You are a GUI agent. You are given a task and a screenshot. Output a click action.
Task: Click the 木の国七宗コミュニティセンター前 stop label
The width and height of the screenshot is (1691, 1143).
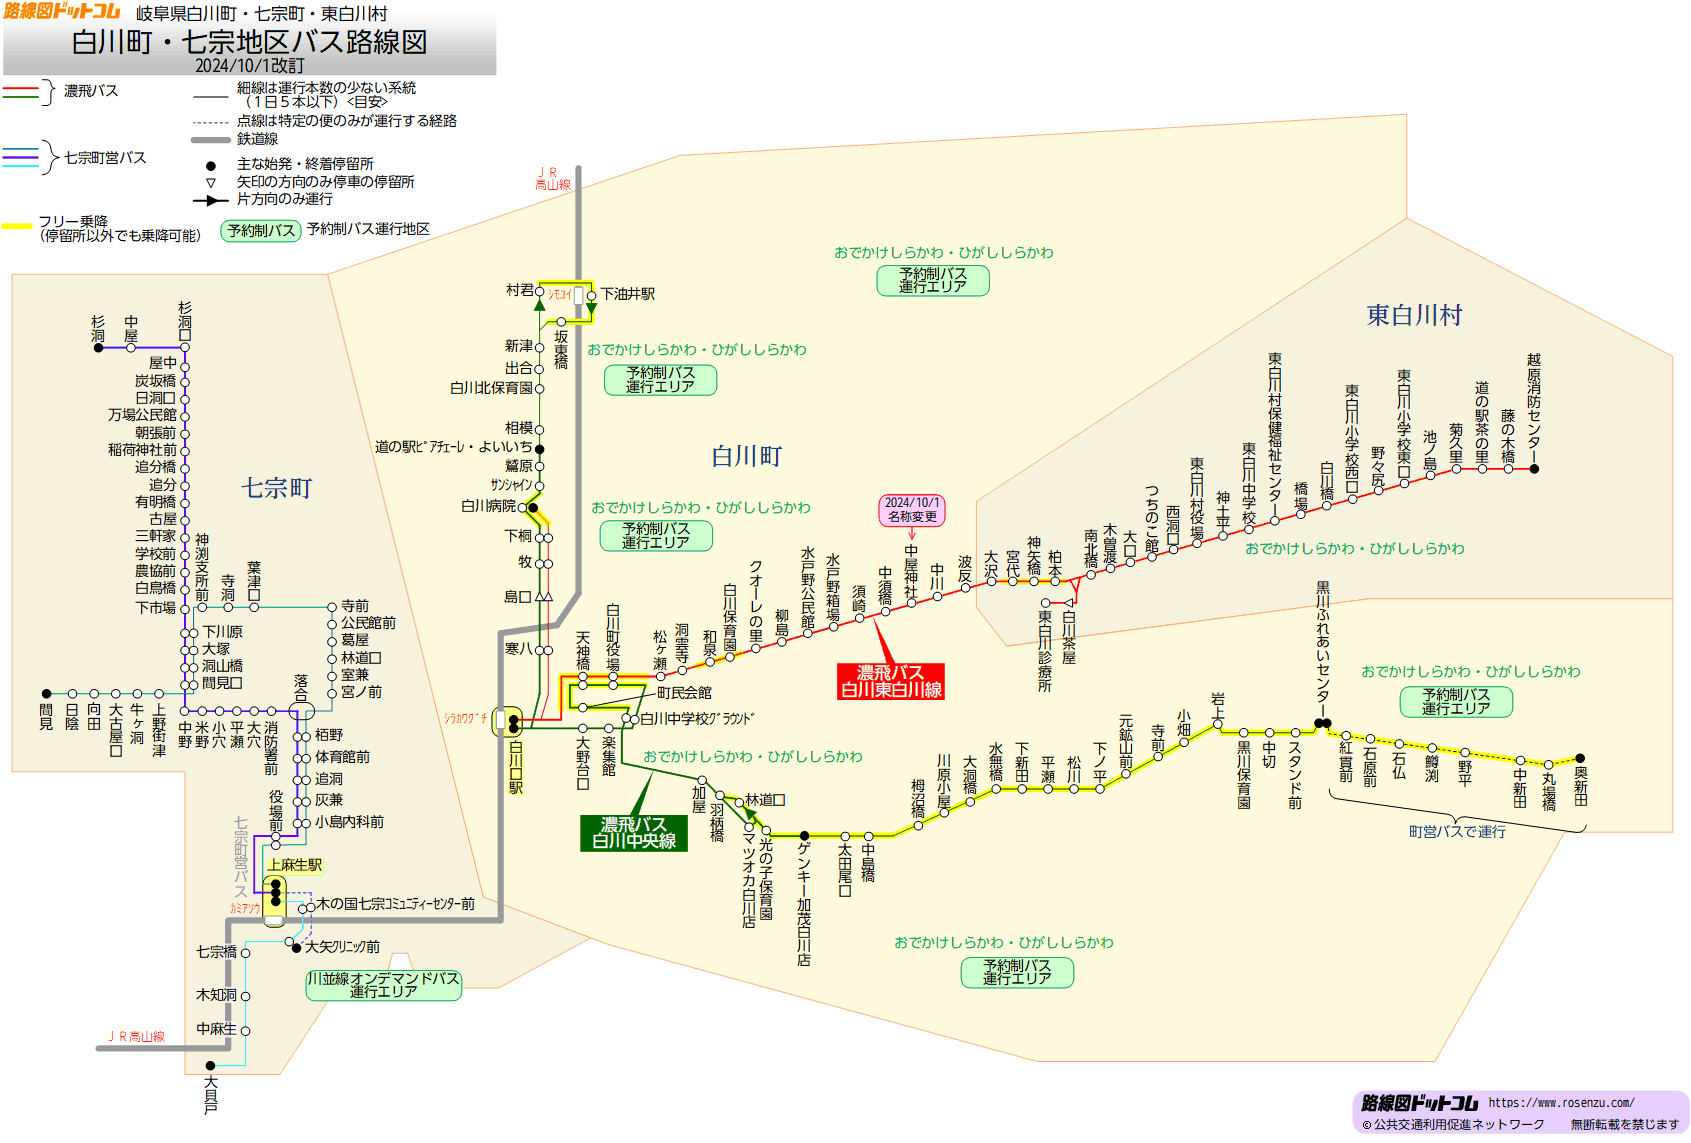click(x=395, y=904)
